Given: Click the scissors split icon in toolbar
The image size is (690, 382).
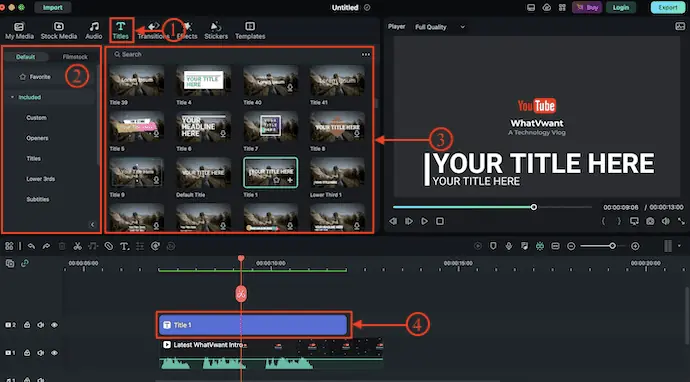Looking at the screenshot, I should tap(77, 246).
